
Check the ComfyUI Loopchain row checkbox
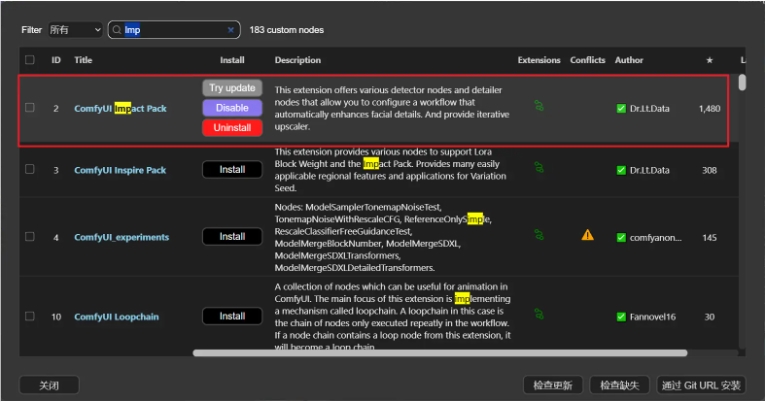(x=30, y=316)
